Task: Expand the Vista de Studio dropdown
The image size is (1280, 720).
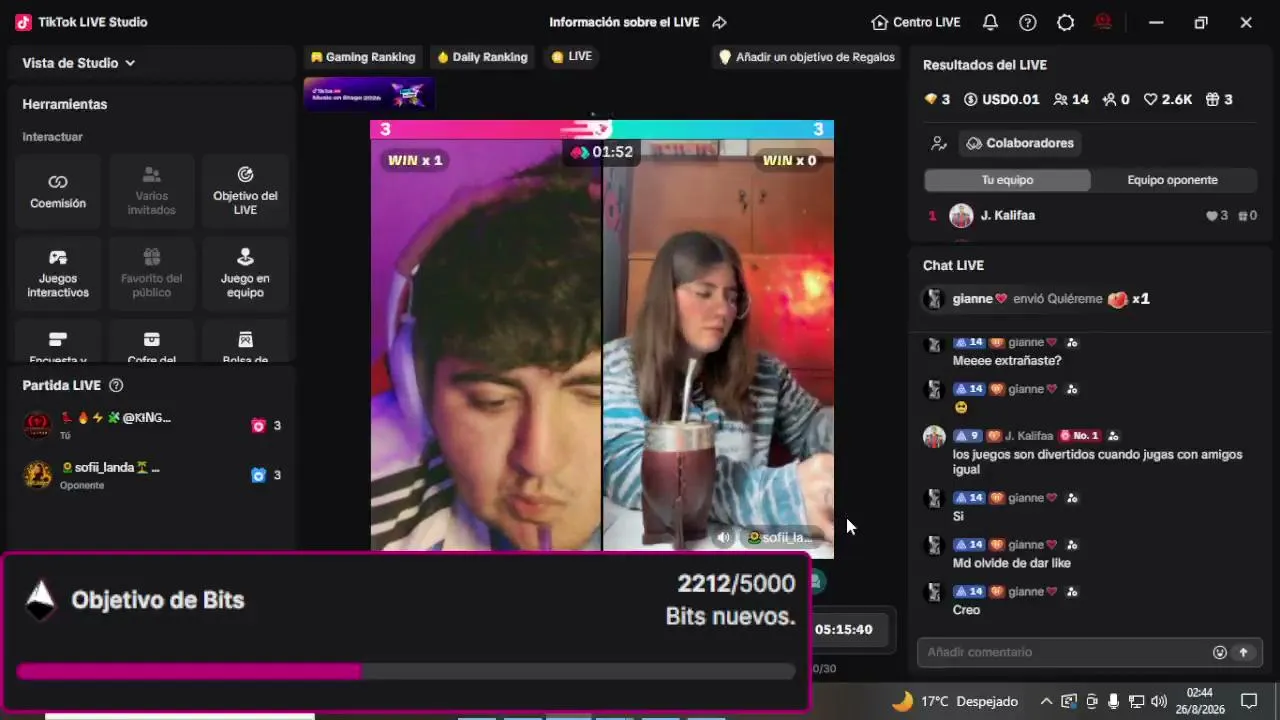Action: pos(79,63)
